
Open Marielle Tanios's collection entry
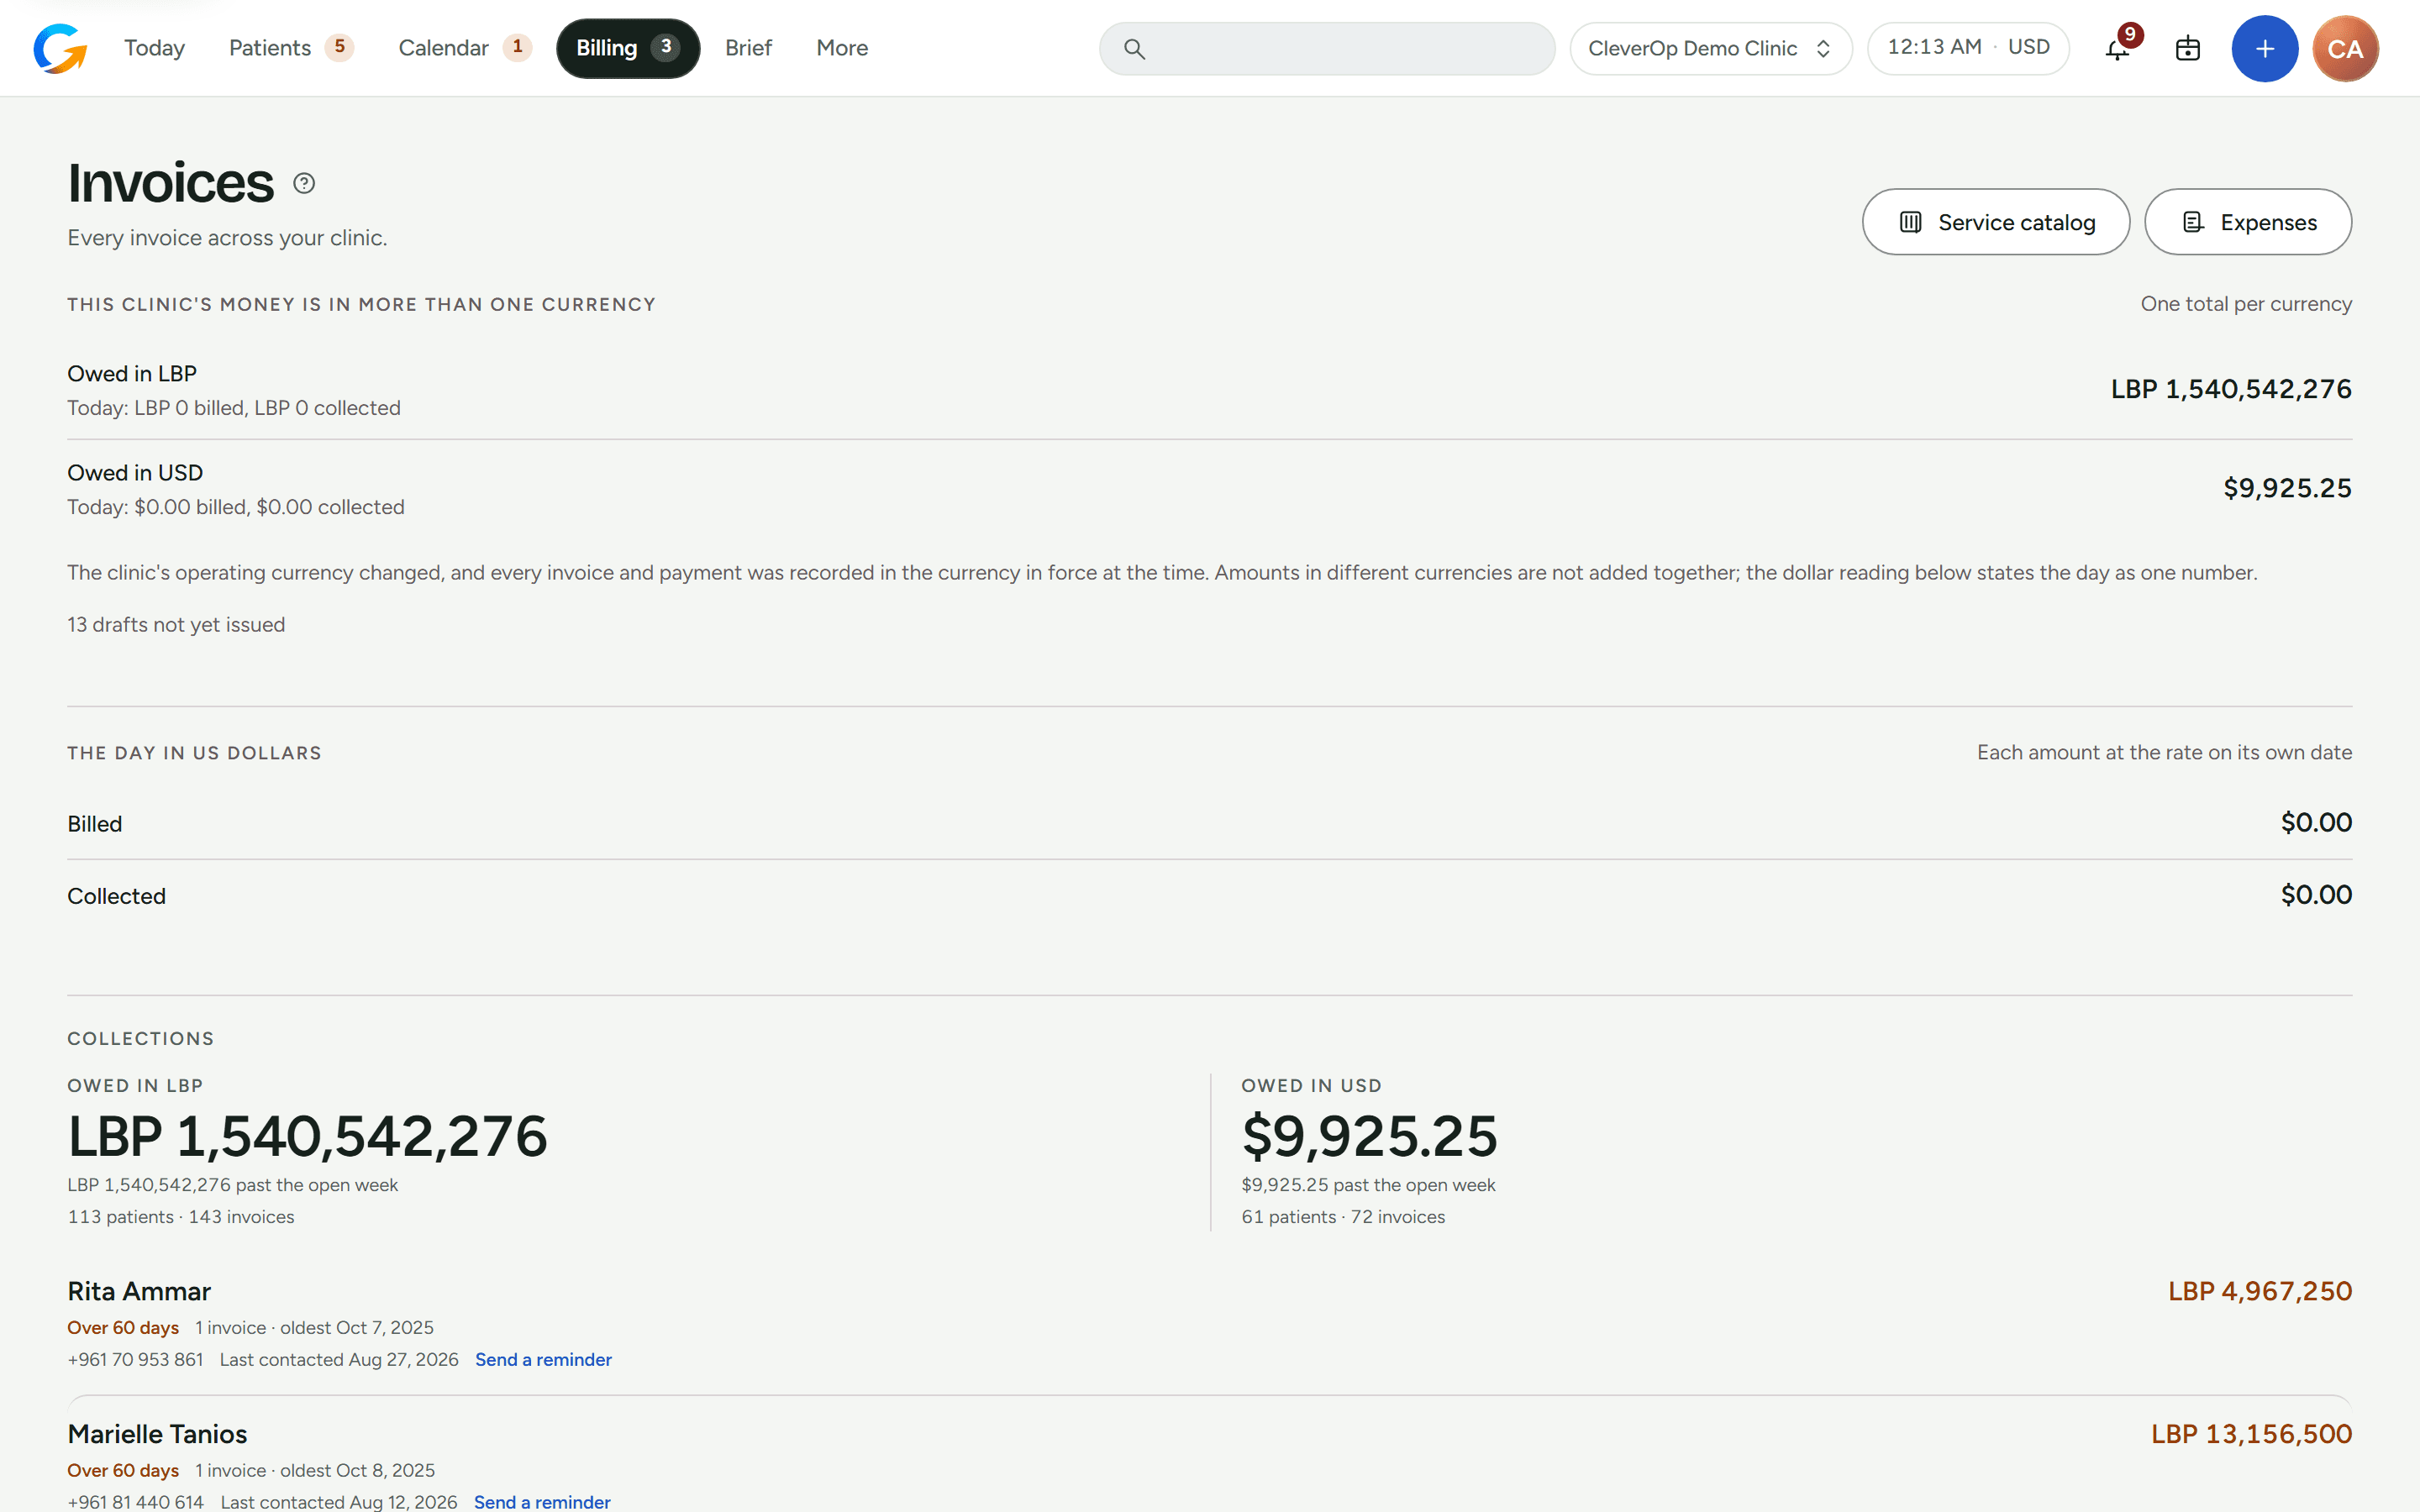(x=1209, y=1456)
